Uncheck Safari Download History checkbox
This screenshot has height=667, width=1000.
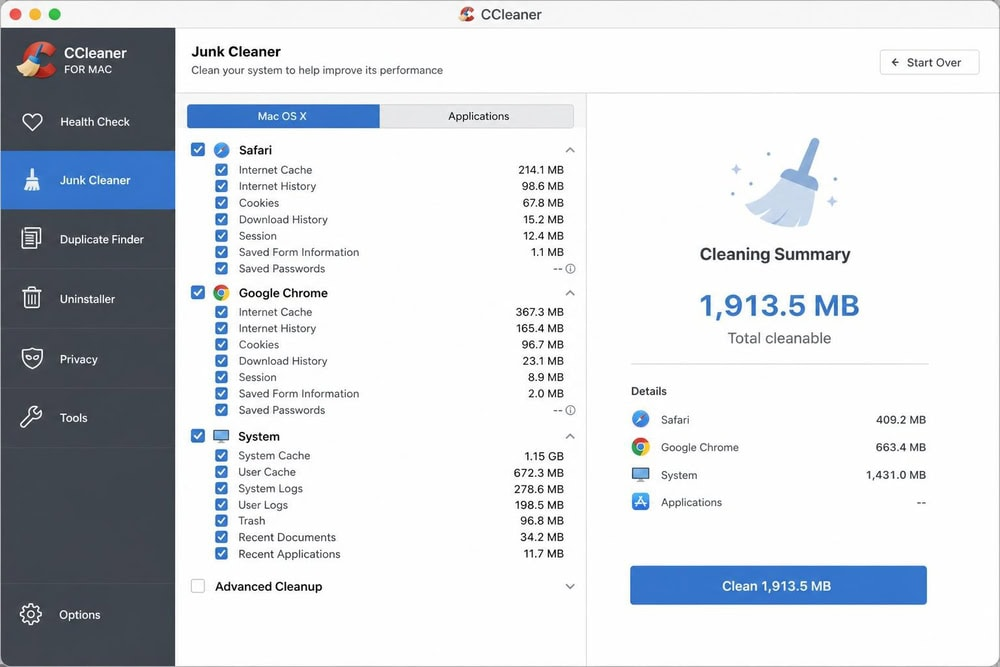pyautogui.click(x=221, y=219)
